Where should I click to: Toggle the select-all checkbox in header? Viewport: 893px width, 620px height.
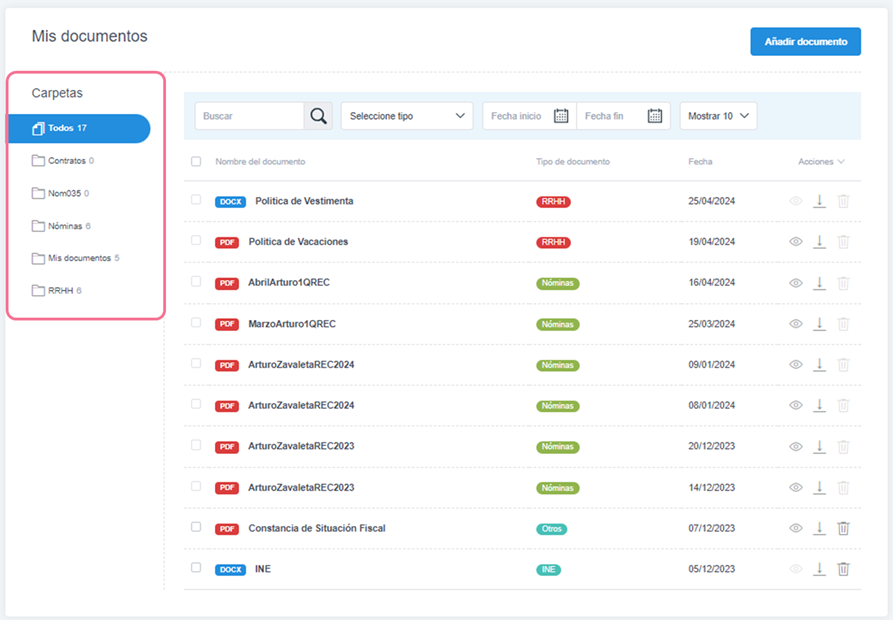pyautogui.click(x=196, y=161)
